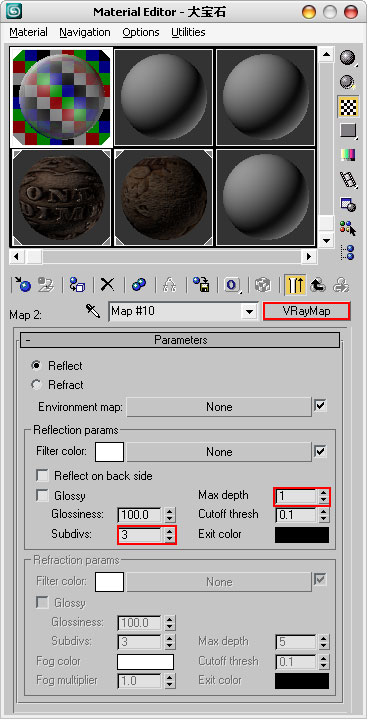Enable Glossy checkbox in Reflection params
Image resolution: width=368 pixels, height=720 pixels.
[43, 496]
